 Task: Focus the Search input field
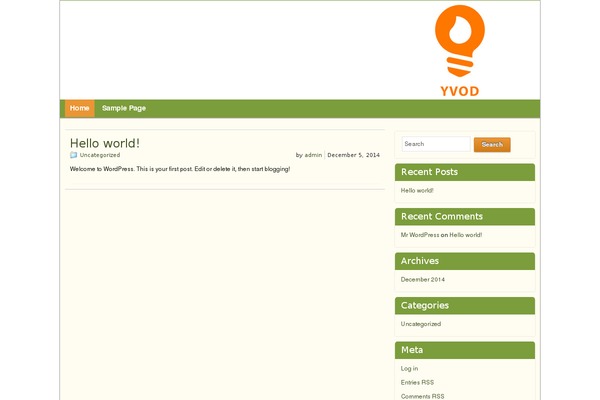point(435,144)
